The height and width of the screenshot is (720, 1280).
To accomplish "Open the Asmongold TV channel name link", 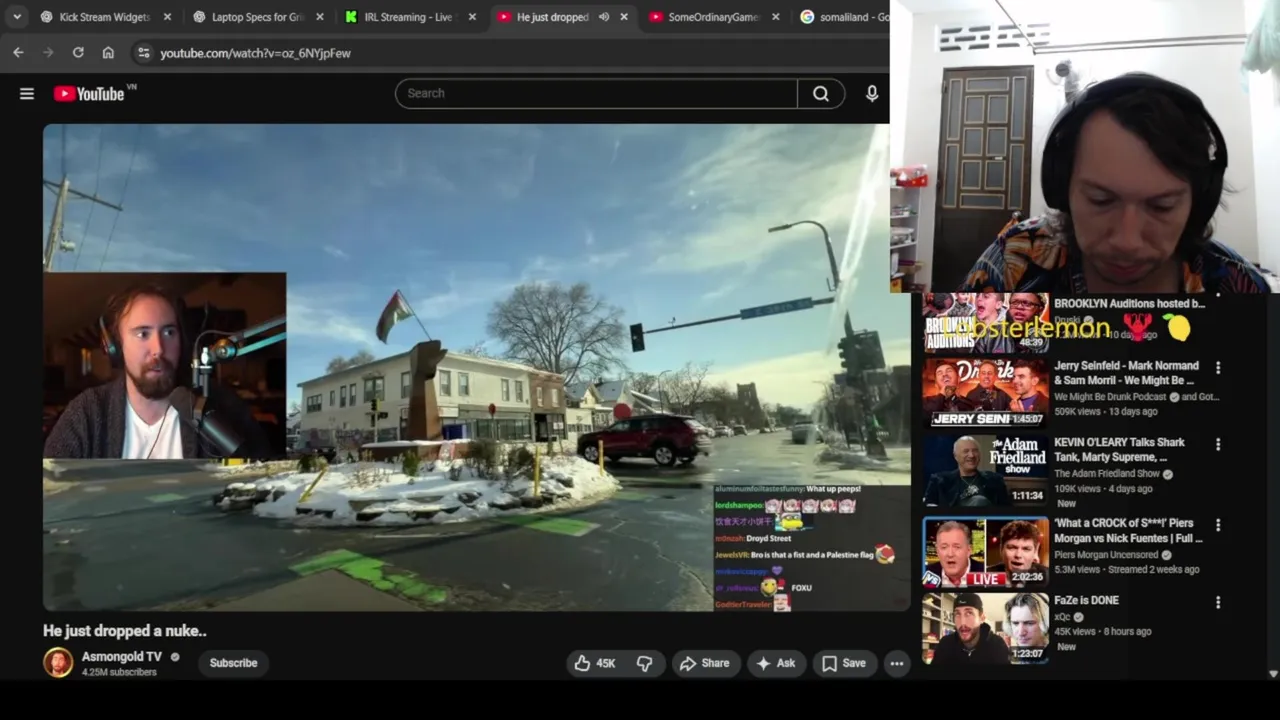I will click(x=121, y=657).
